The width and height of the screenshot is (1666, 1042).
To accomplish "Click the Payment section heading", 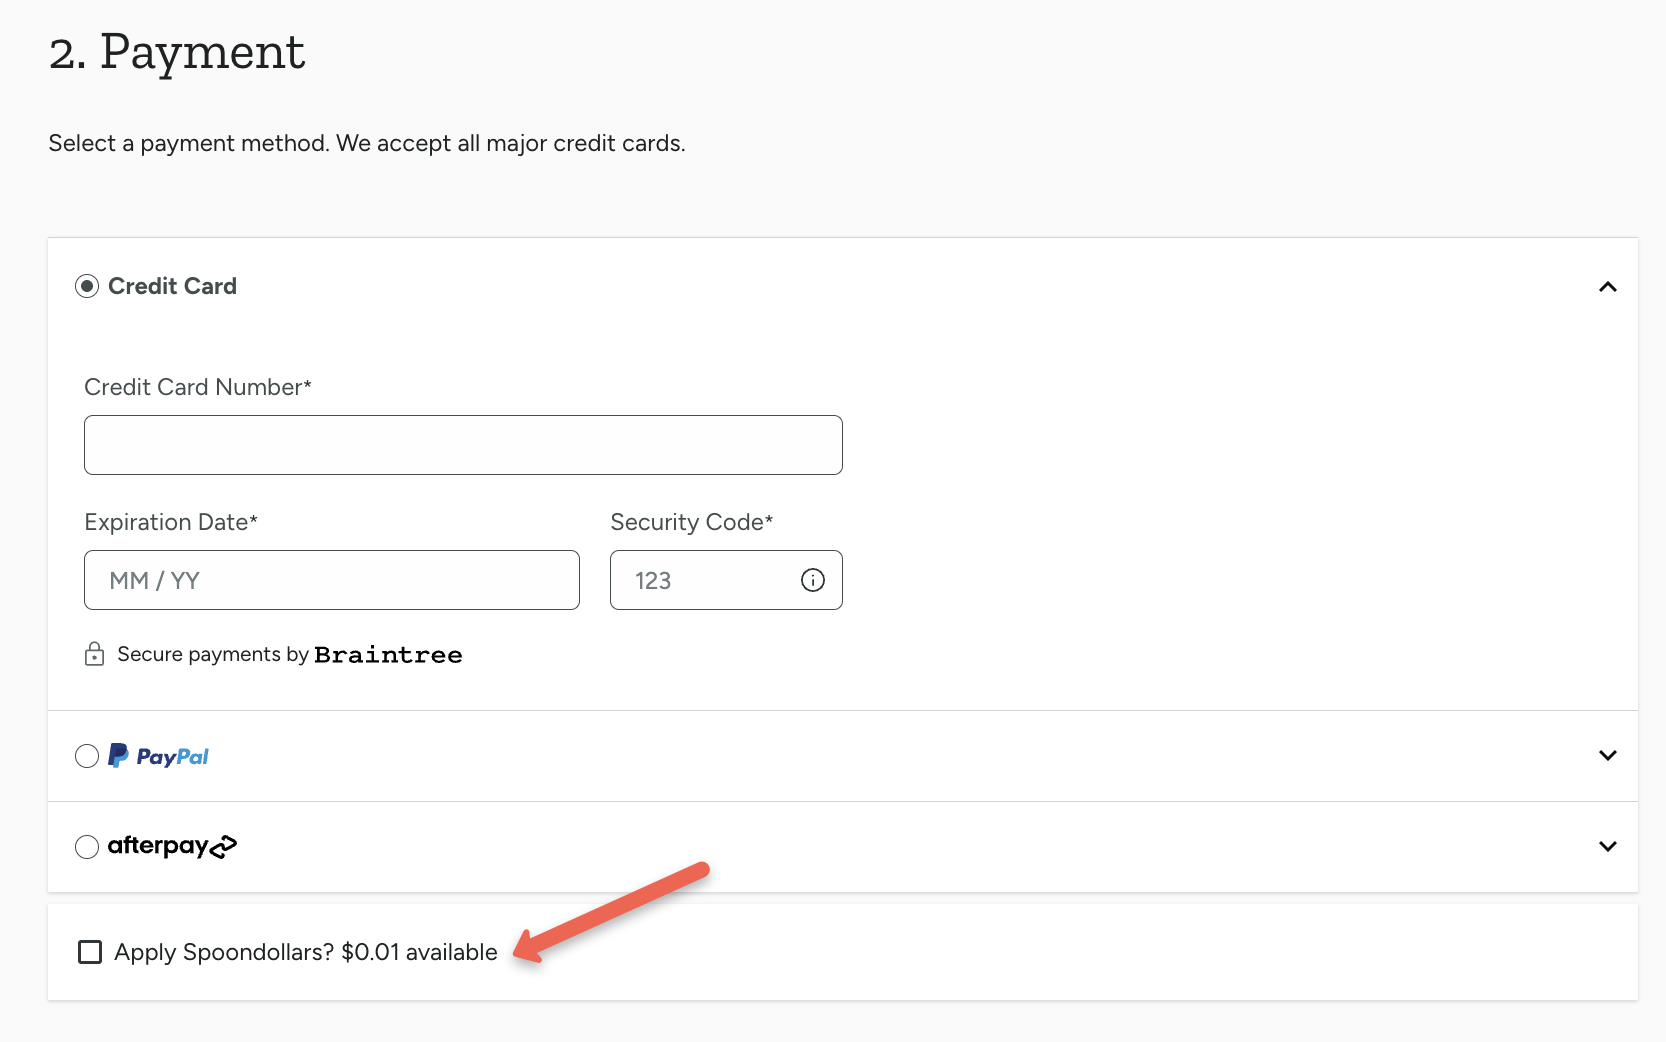I will coord(176,52).
